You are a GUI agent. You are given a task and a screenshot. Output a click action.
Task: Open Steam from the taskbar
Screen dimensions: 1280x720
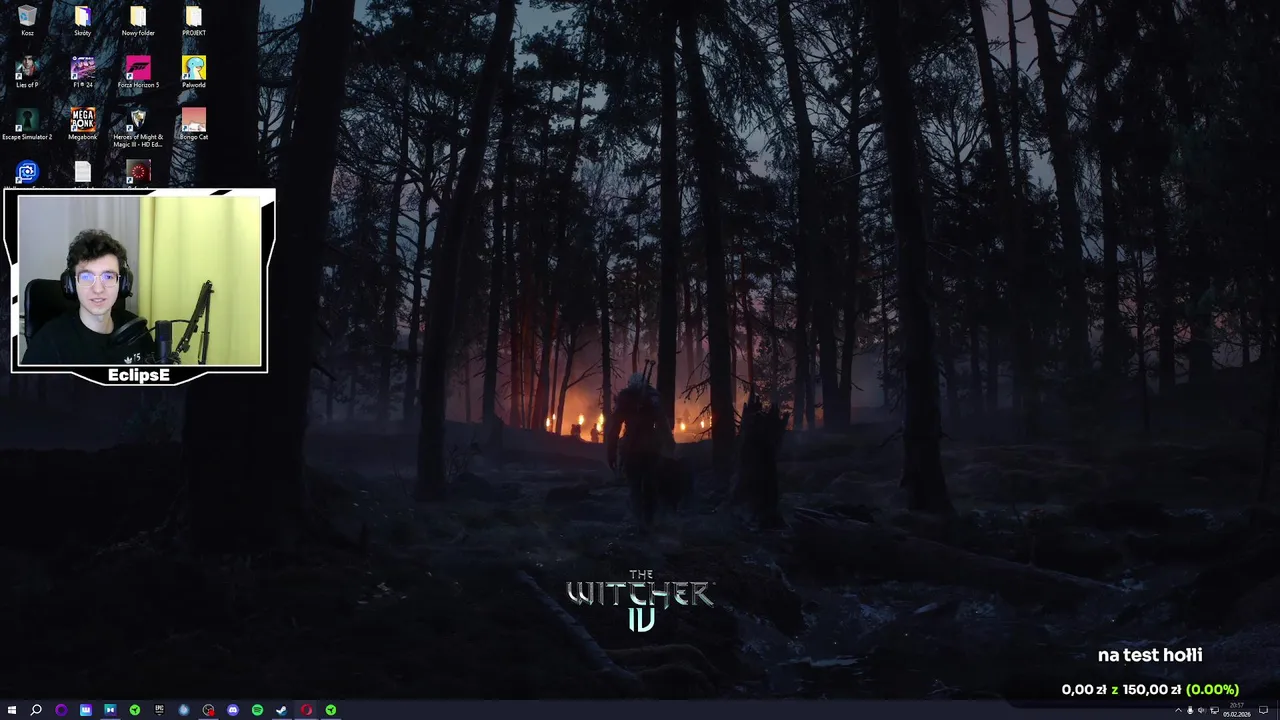click(281, 710)
